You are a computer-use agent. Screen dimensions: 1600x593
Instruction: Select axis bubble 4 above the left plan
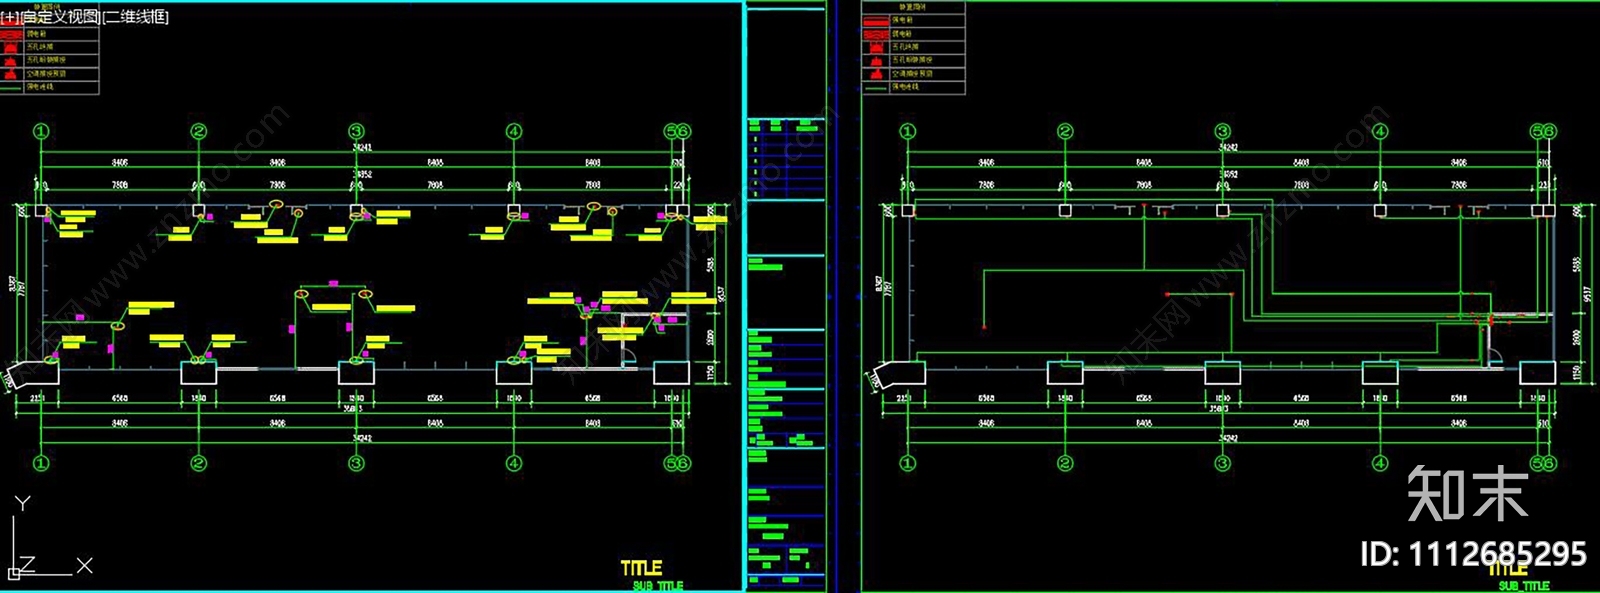pyautogui.click(x=514, y=131)
